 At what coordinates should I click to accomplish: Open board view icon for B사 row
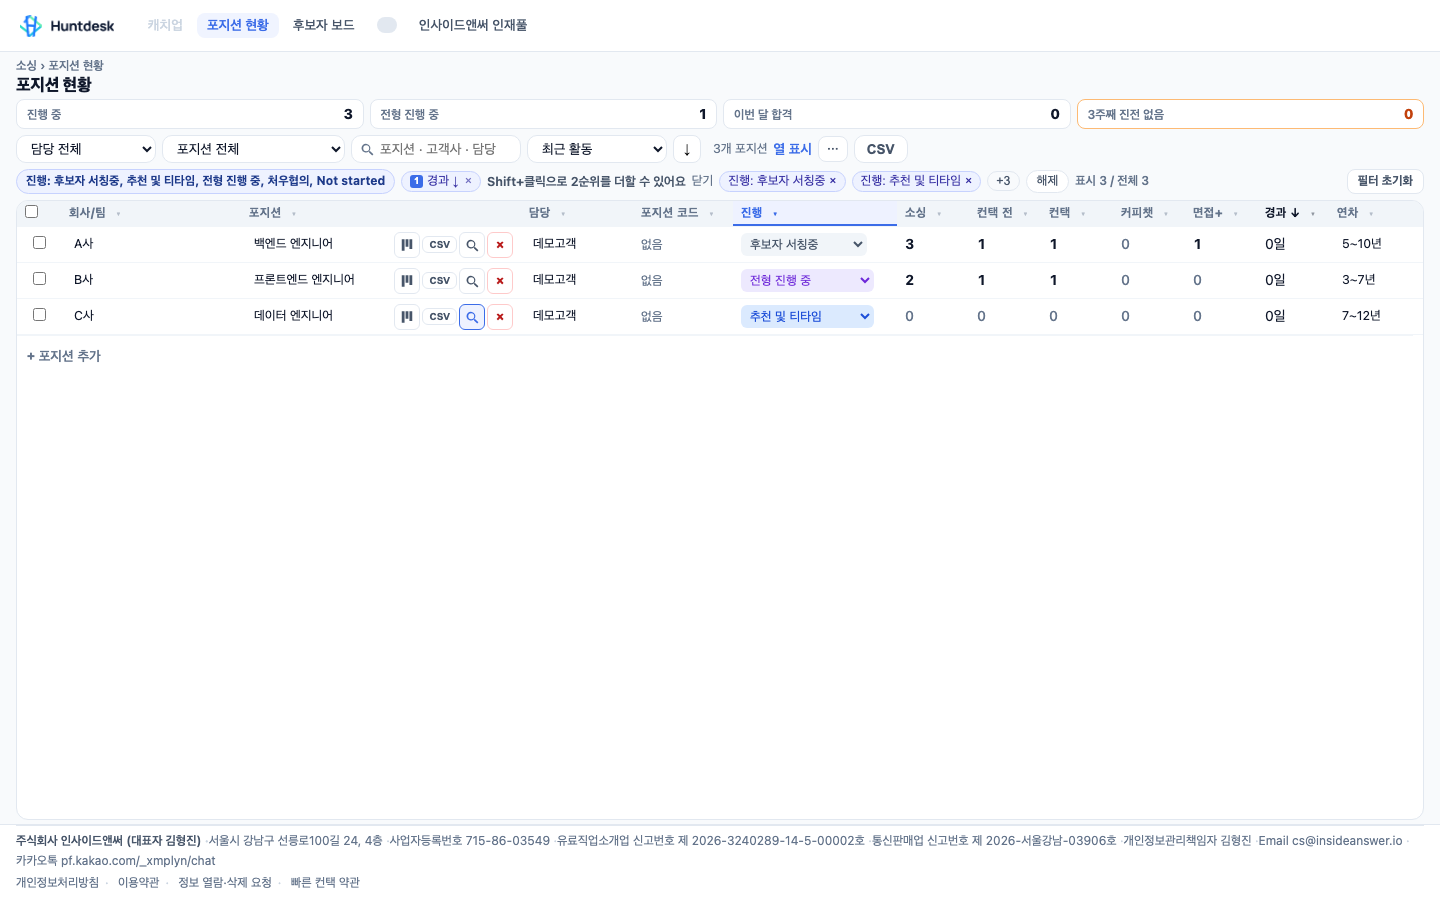point(407,281)
